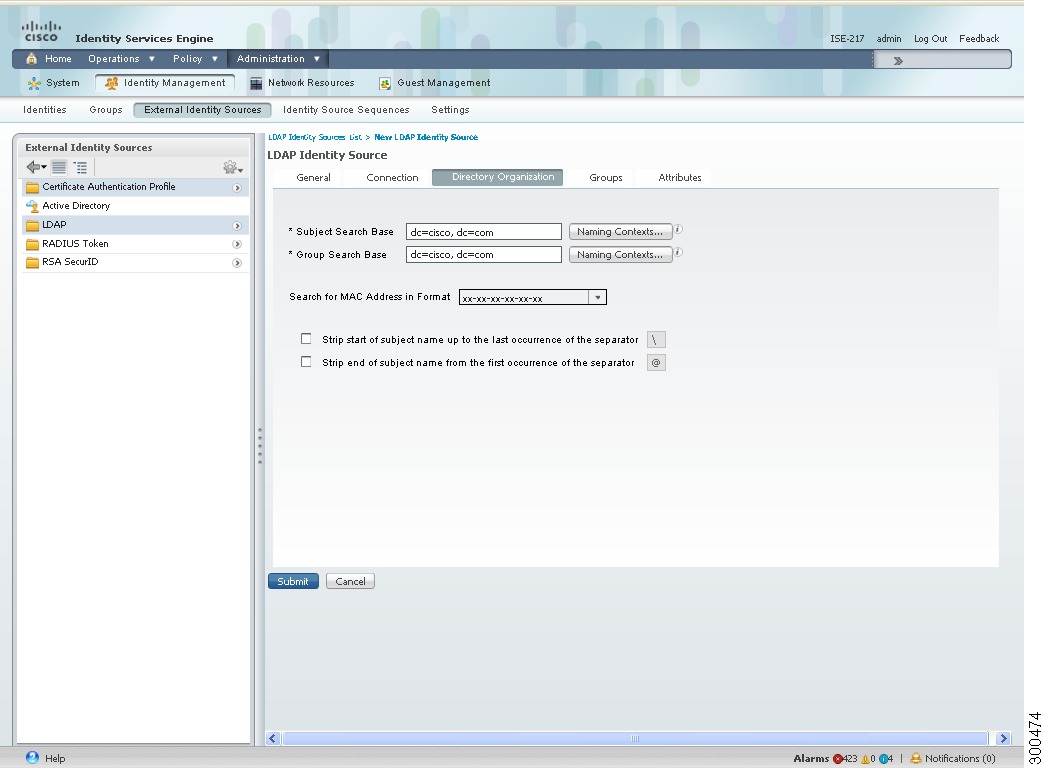This screenshot has width=1044, height=768.
Task: Click the warning alarms yellow icon
Action: (x=866, y=759)
